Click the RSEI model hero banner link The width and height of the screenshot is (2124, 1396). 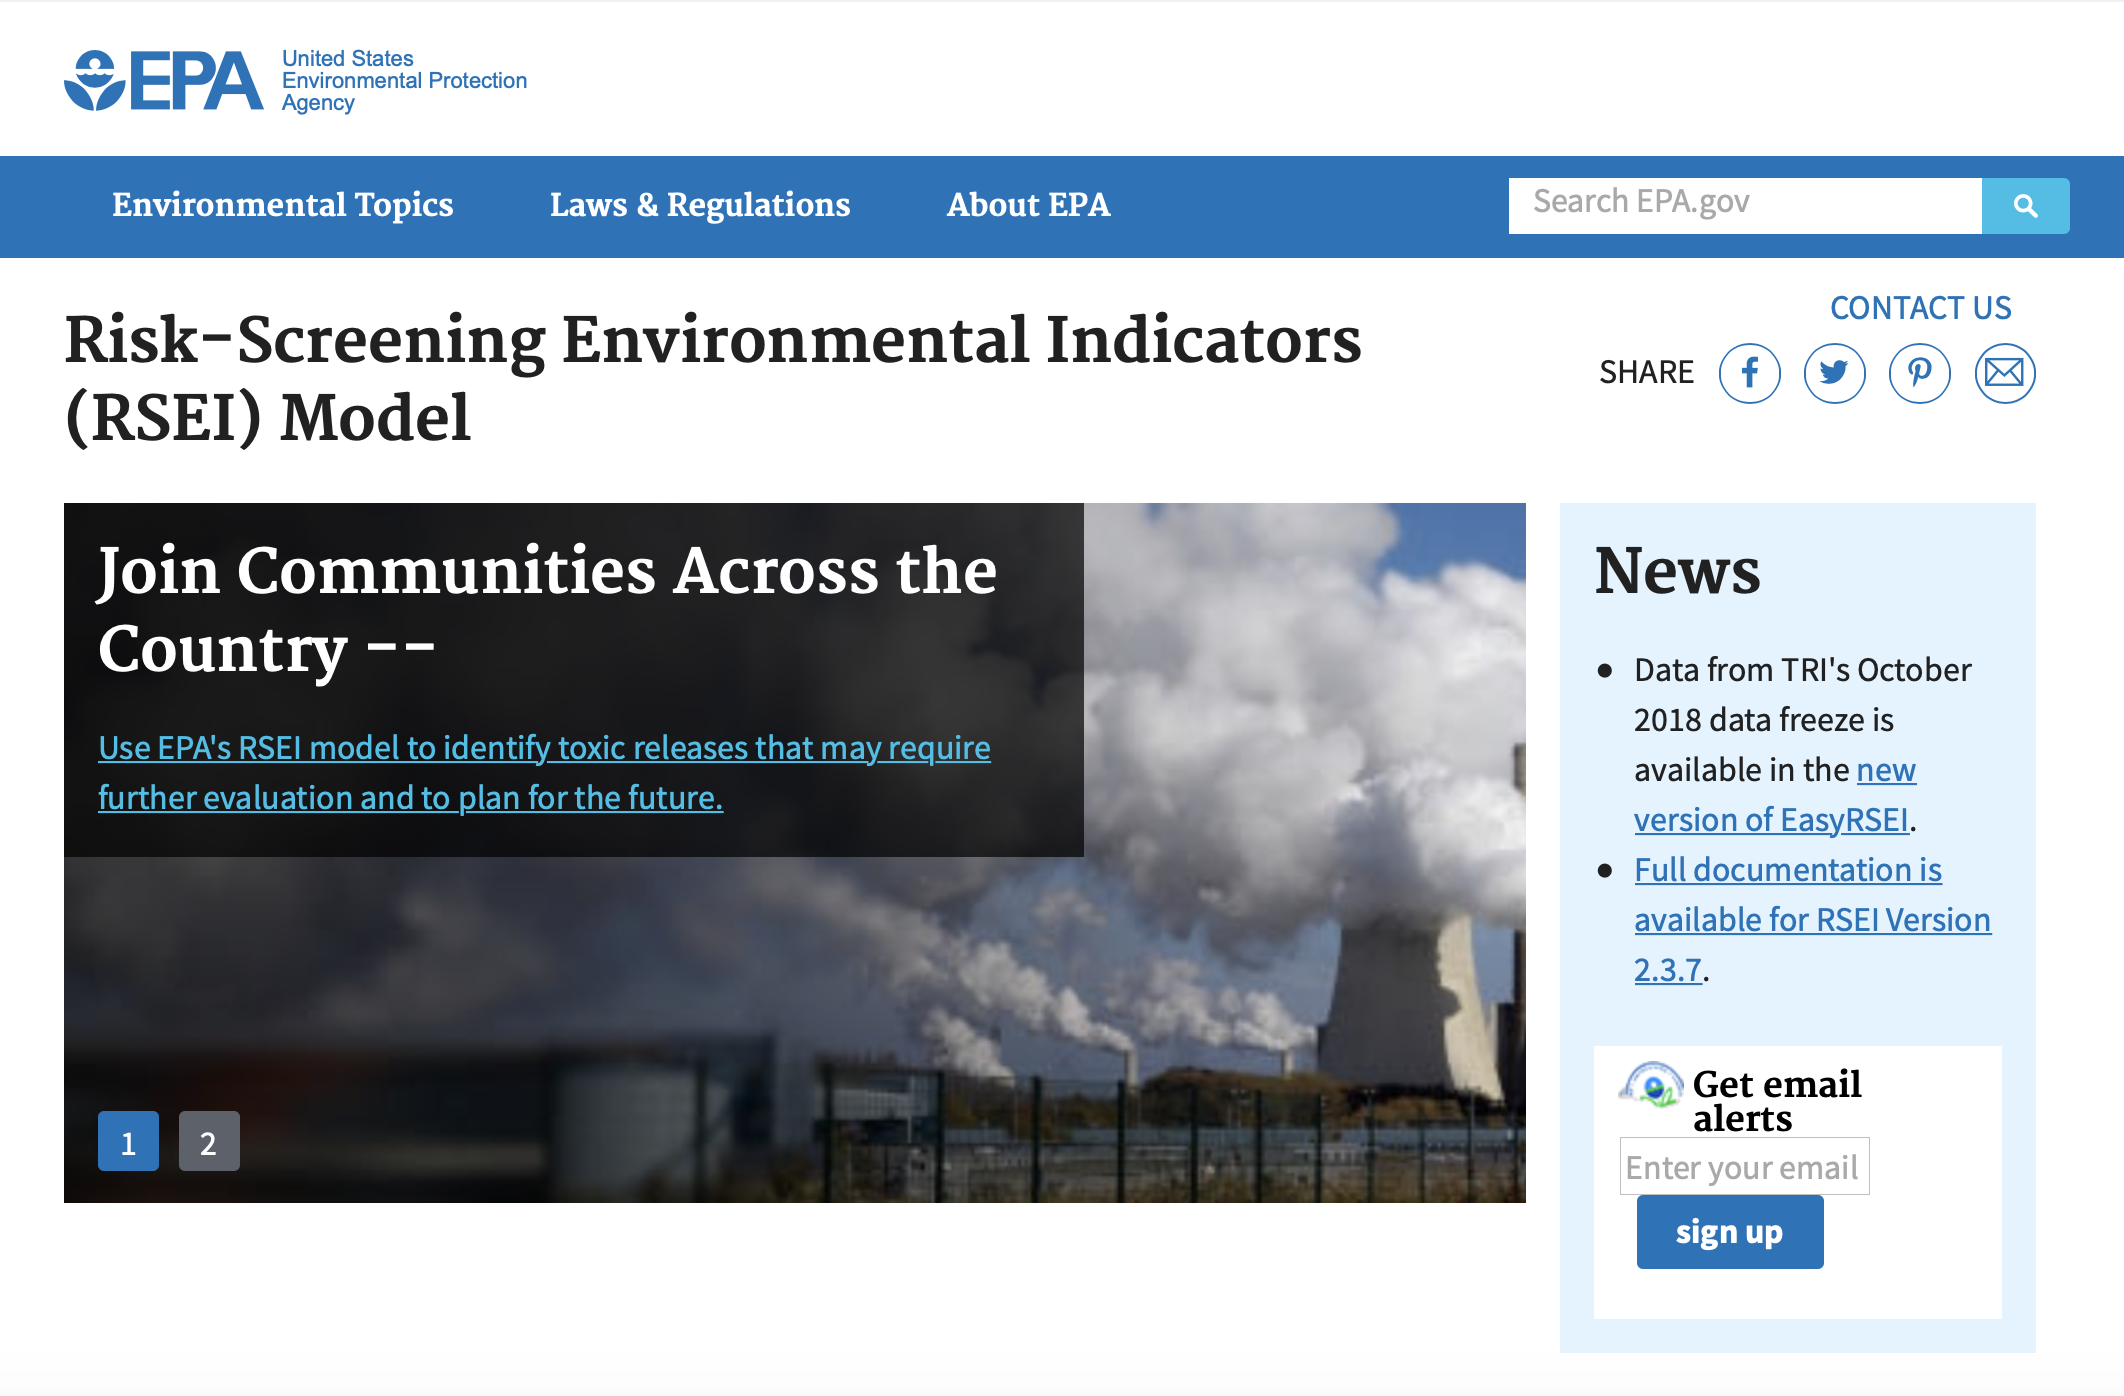[543, 772]
